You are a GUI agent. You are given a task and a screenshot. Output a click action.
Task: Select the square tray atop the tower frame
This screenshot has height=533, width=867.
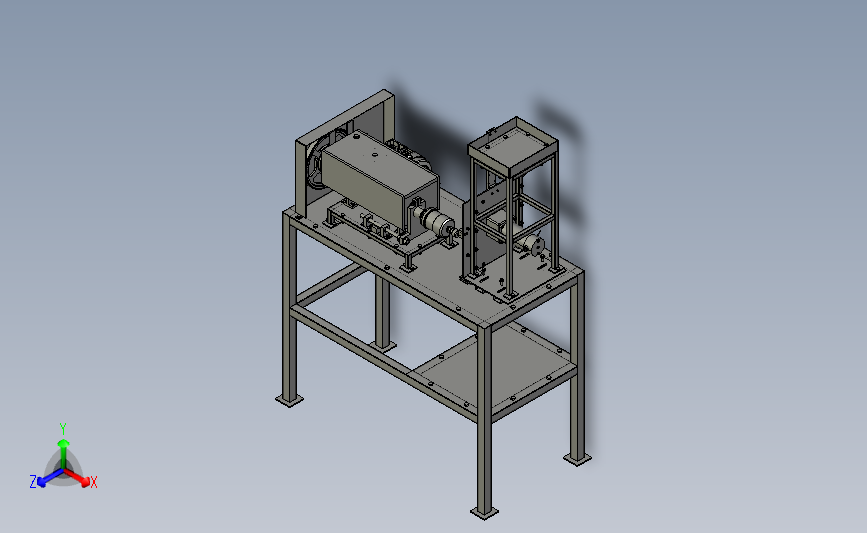coord(513,147)
